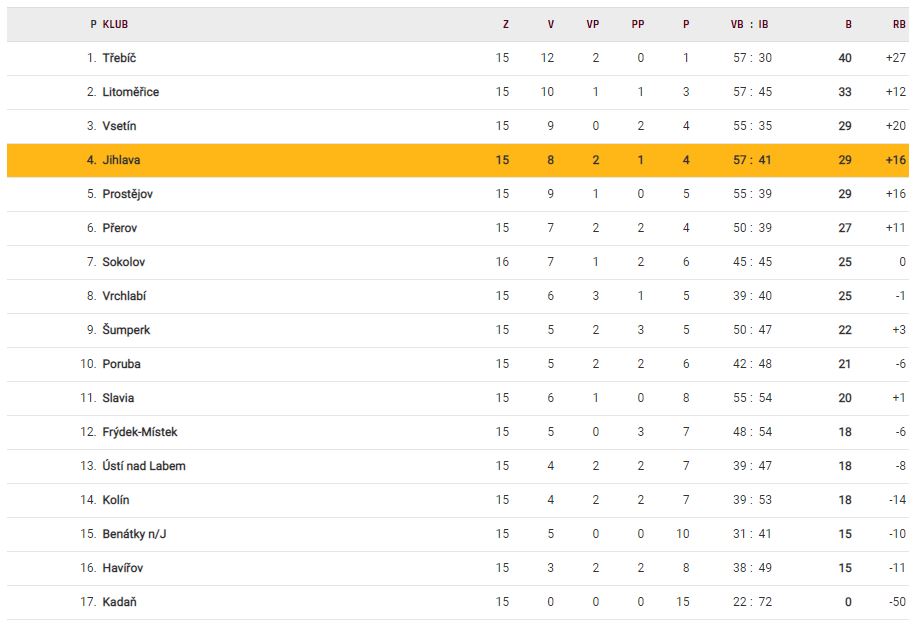The width and height of the screenshot is (922, 624).
Task: Select the Sokolov club entry
Action: tap(123, 262)
